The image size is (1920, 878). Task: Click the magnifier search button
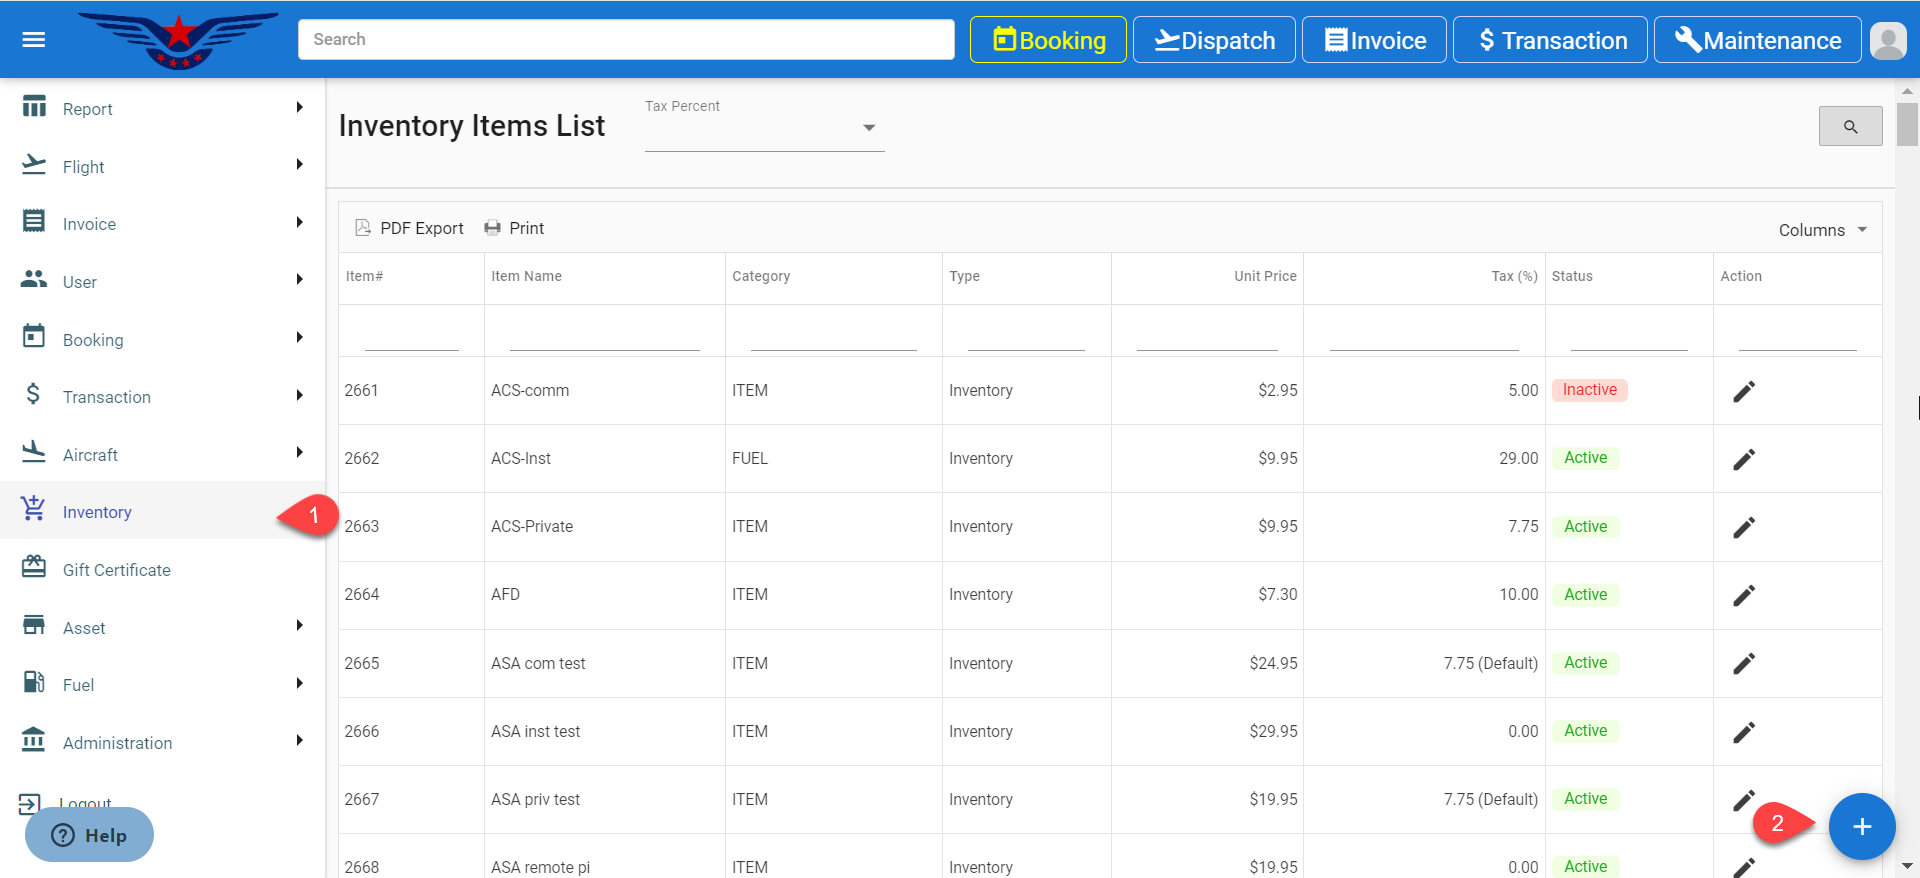1850,127
